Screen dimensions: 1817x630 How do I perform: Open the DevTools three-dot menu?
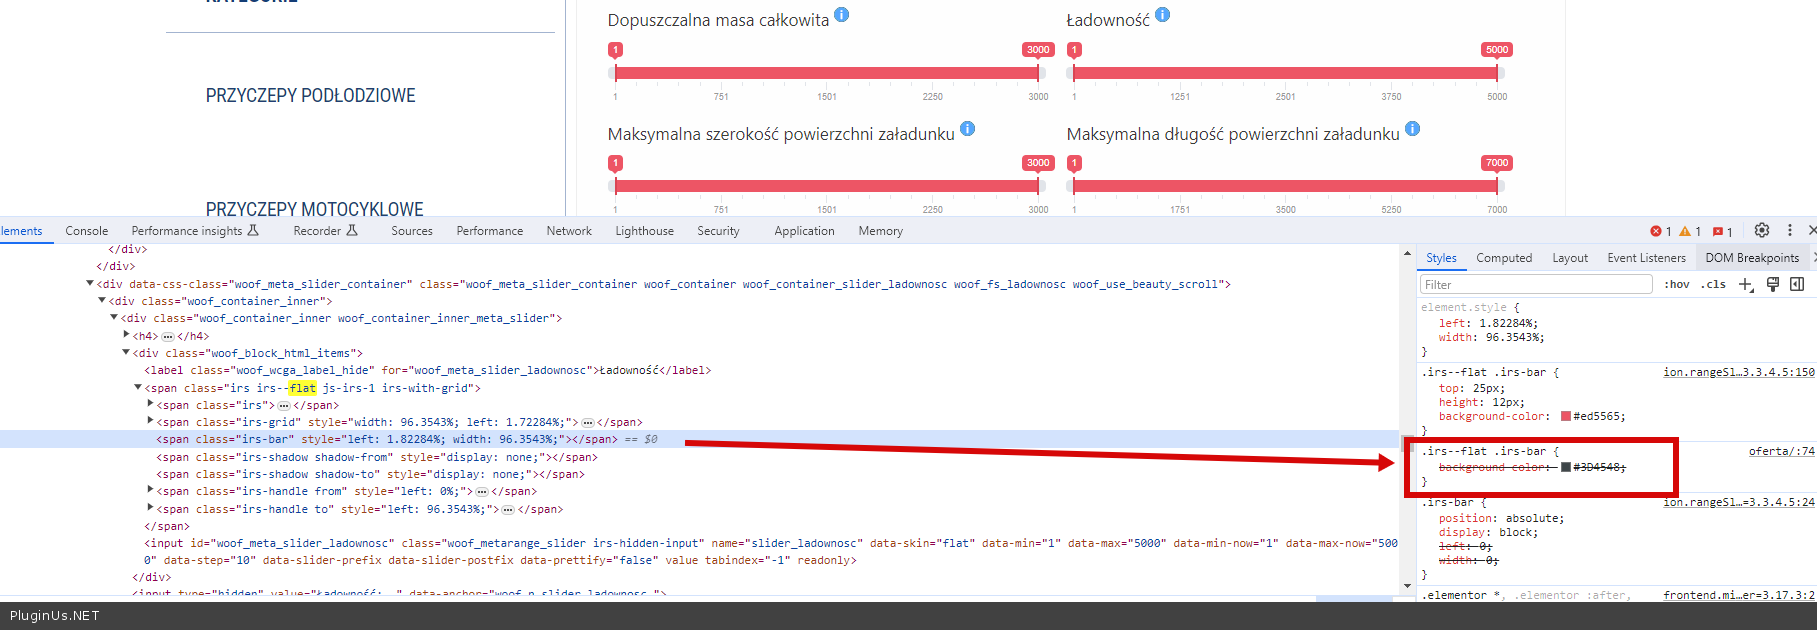pyautogui.click(x=1790, y=231)
